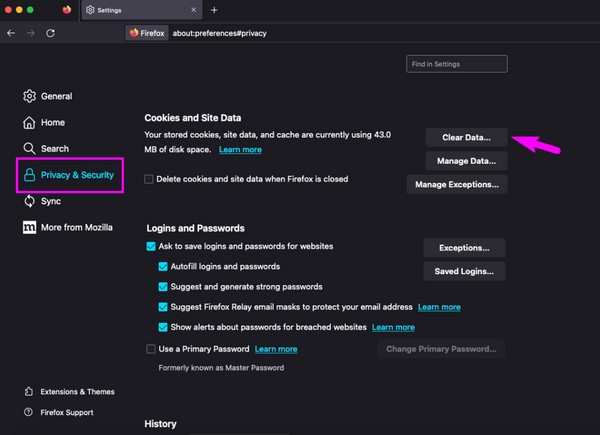Reload the current page
Viewport: 600px width, 435px height.
point(50,33)
